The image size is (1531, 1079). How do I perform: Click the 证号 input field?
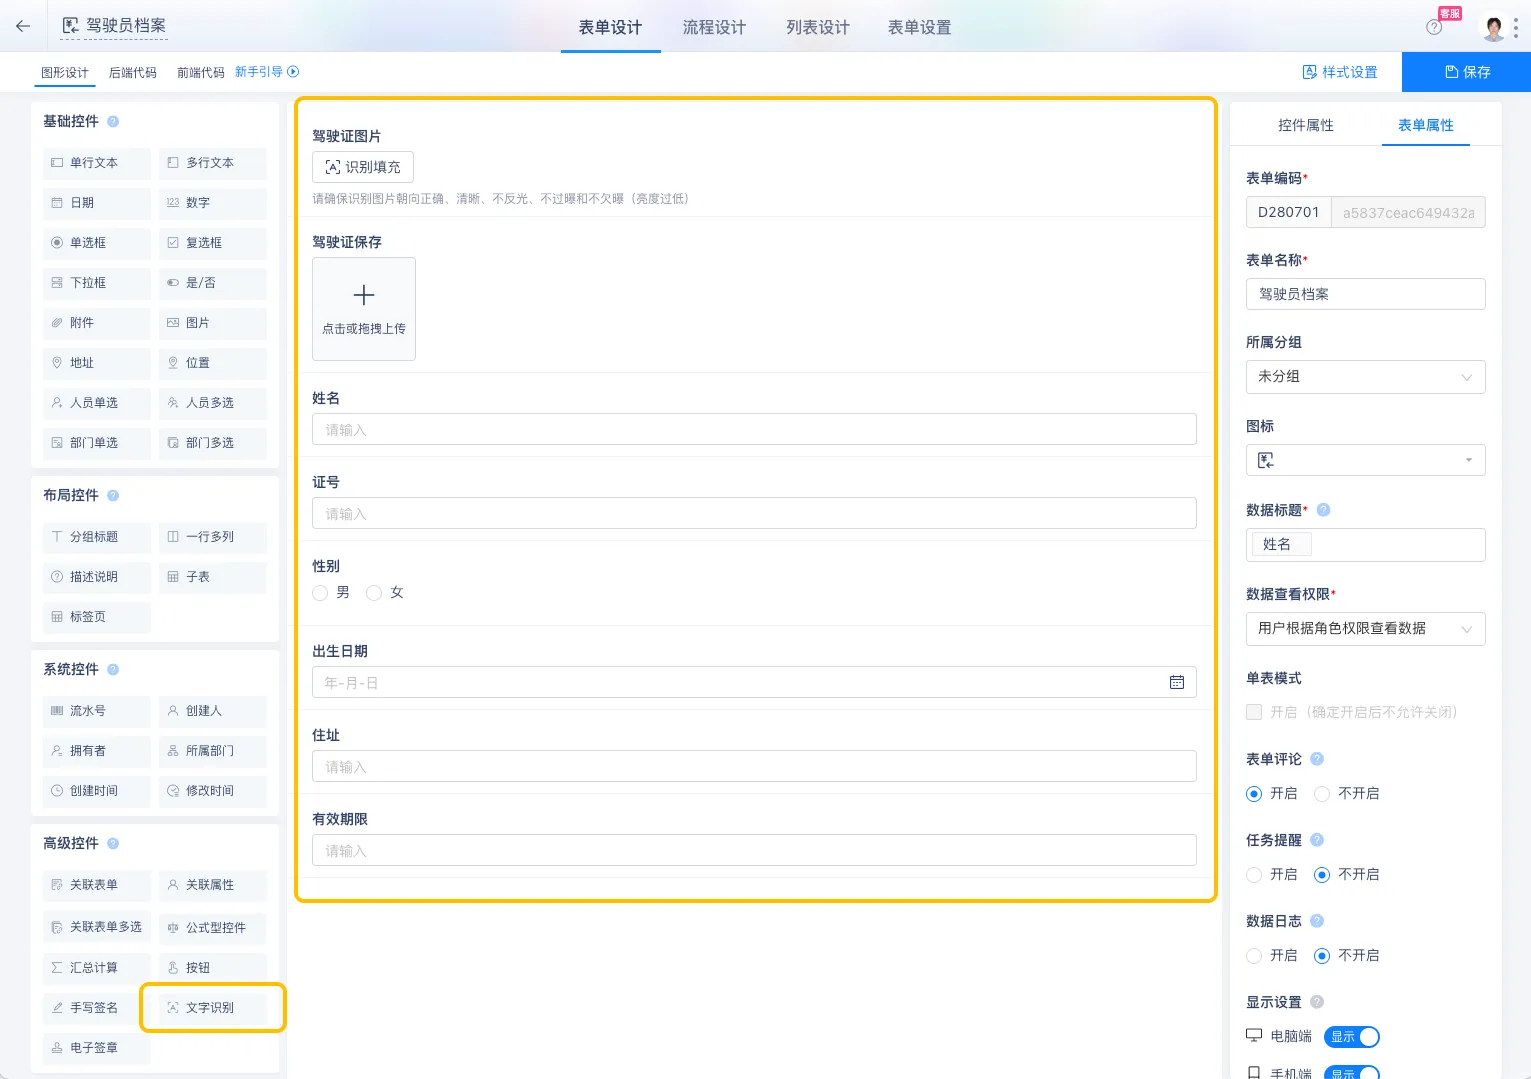754,513
